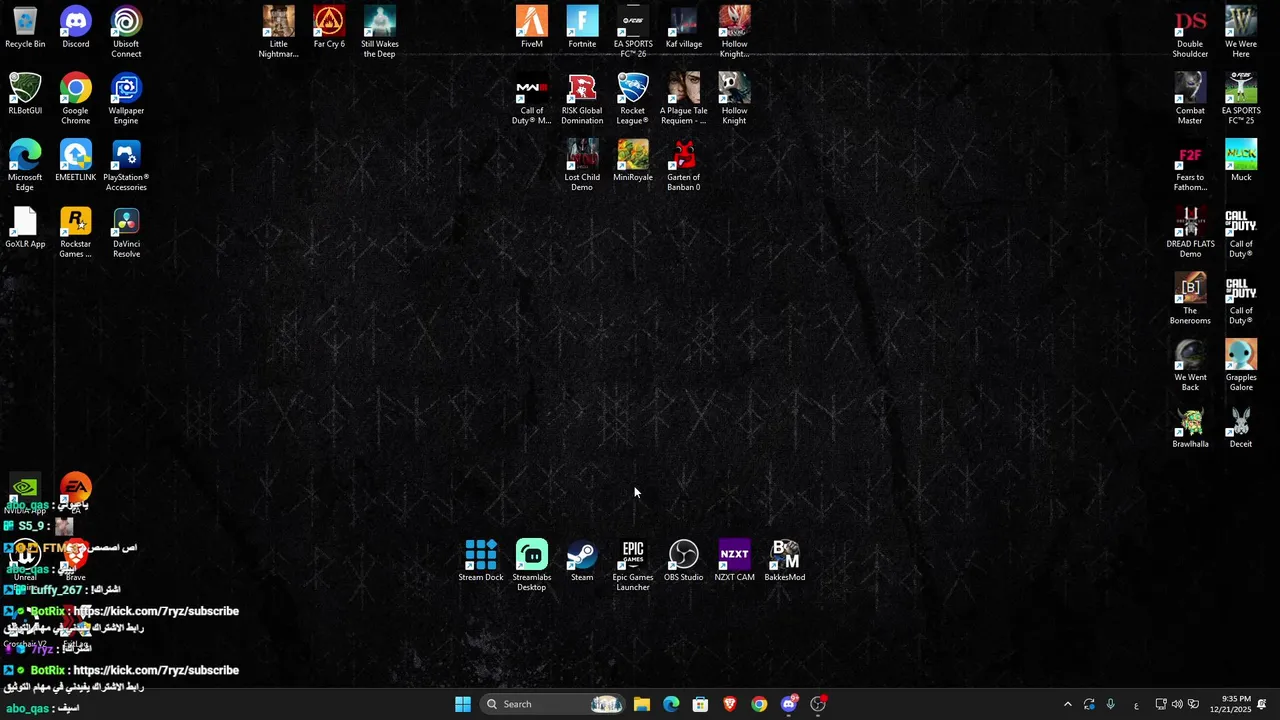Open the Rockstar Games launcher shortcut
The image size is (1280, 720).
pos(76,233)
